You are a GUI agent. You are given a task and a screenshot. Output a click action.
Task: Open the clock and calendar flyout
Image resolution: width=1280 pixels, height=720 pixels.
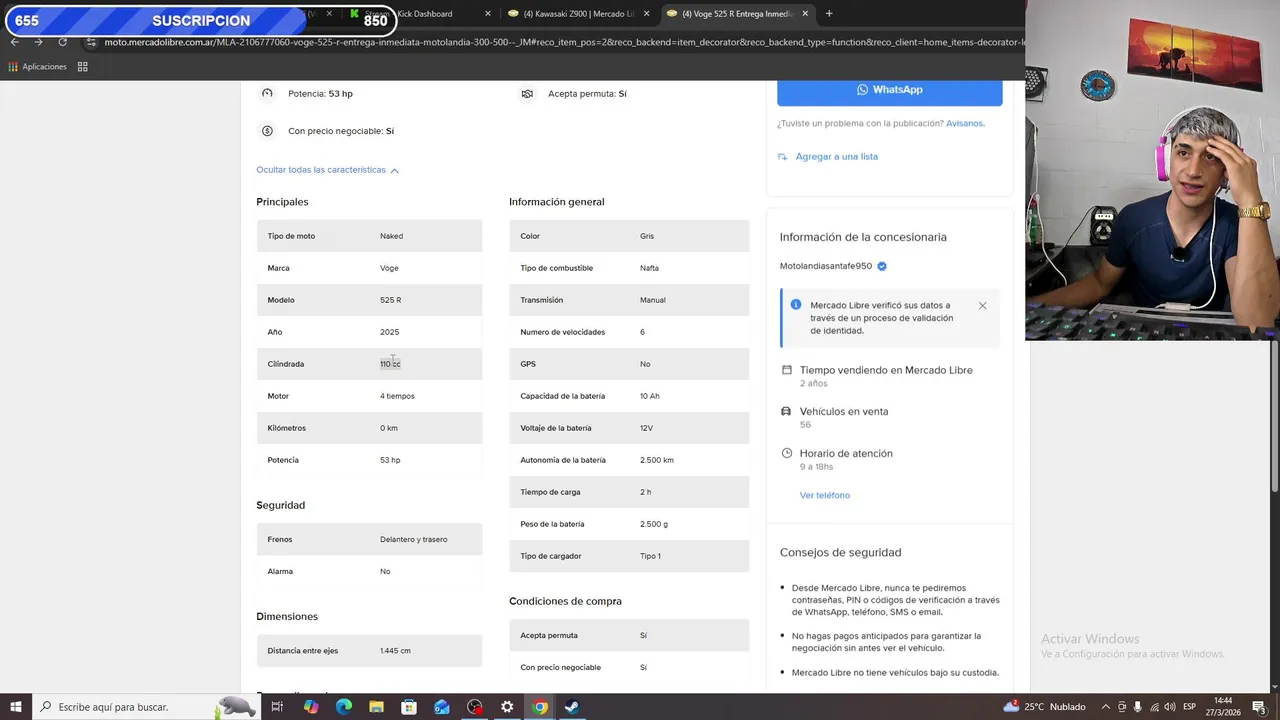pyautogui.click(x=1223, y=707)
